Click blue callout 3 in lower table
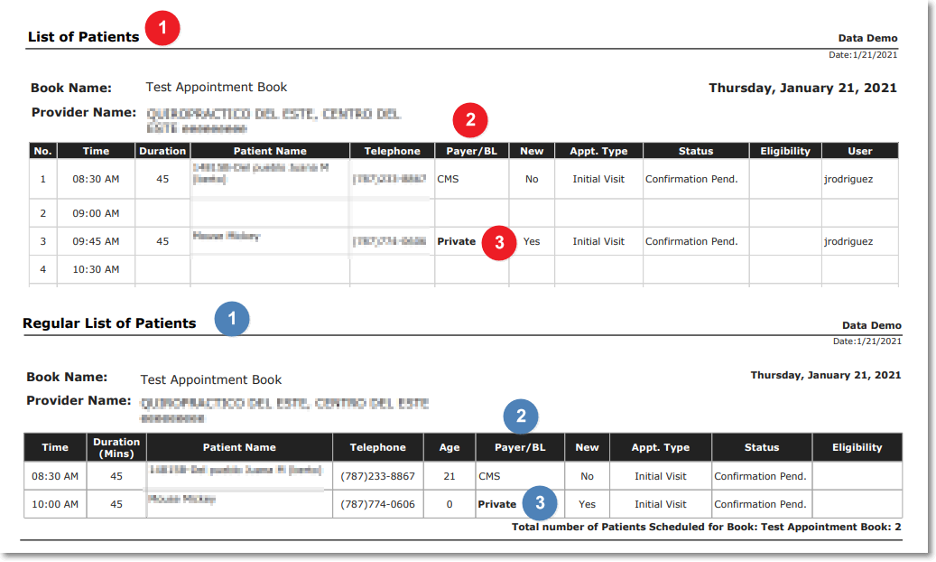The width and height of the screenshot is (936, 562). coord(540,503)
